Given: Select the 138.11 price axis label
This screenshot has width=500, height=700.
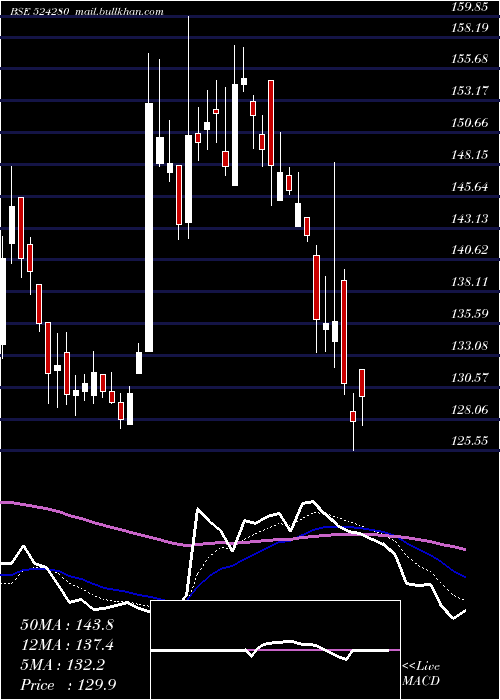Looking at the screenshot, I should coord(471,282).
